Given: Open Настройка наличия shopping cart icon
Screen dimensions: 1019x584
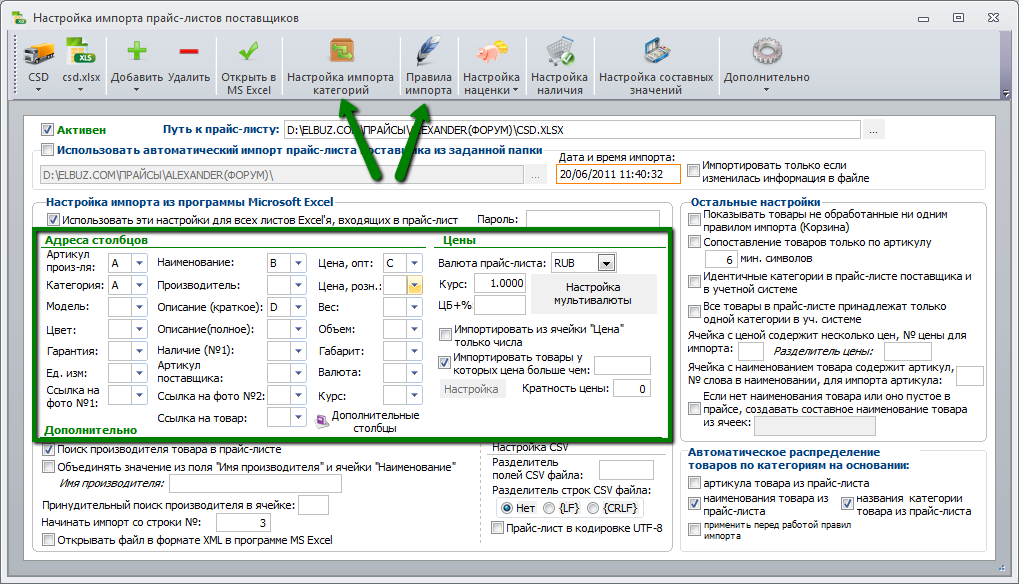Looking at the screenshot, I should click(560, 51).
